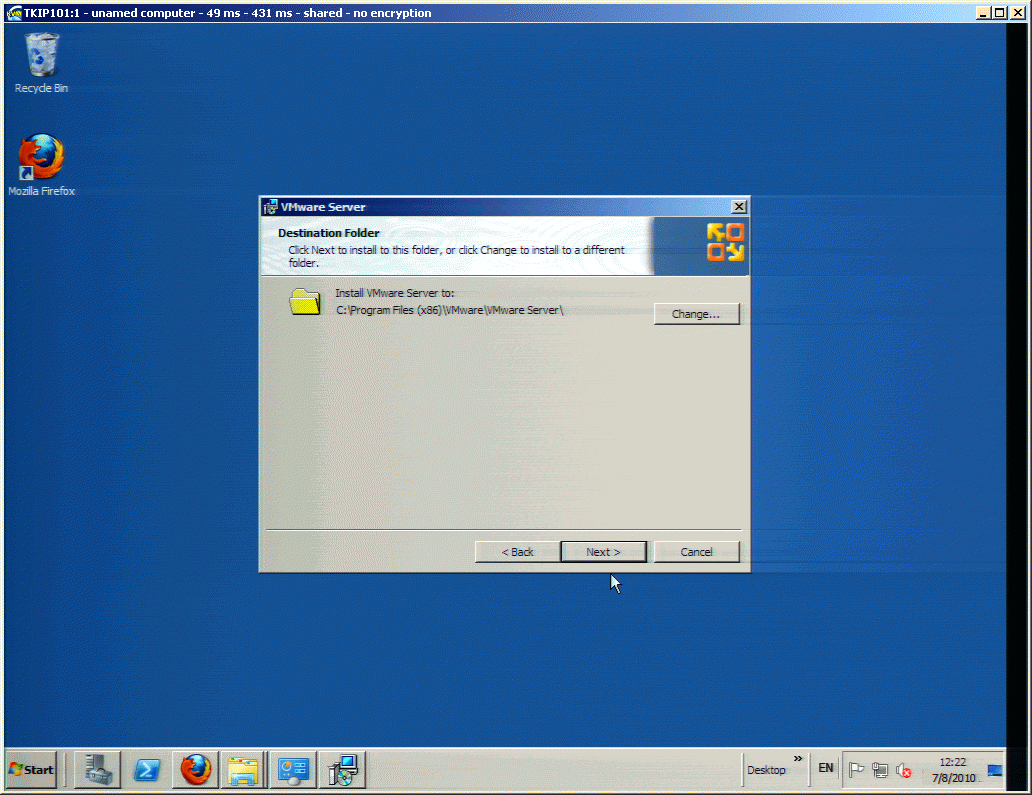
Task: Click the Destination Folder heading text
Action: coord(328,233)
